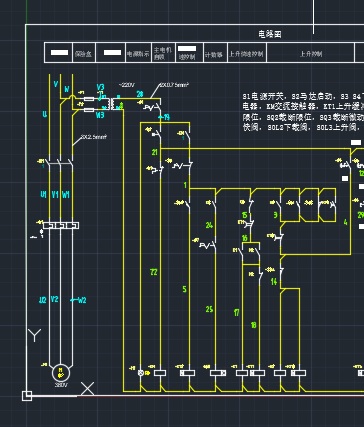The width and height of the screenshot is (364, 427).
Task: Click the green wire number 17
Action: (x=236, y=313)
